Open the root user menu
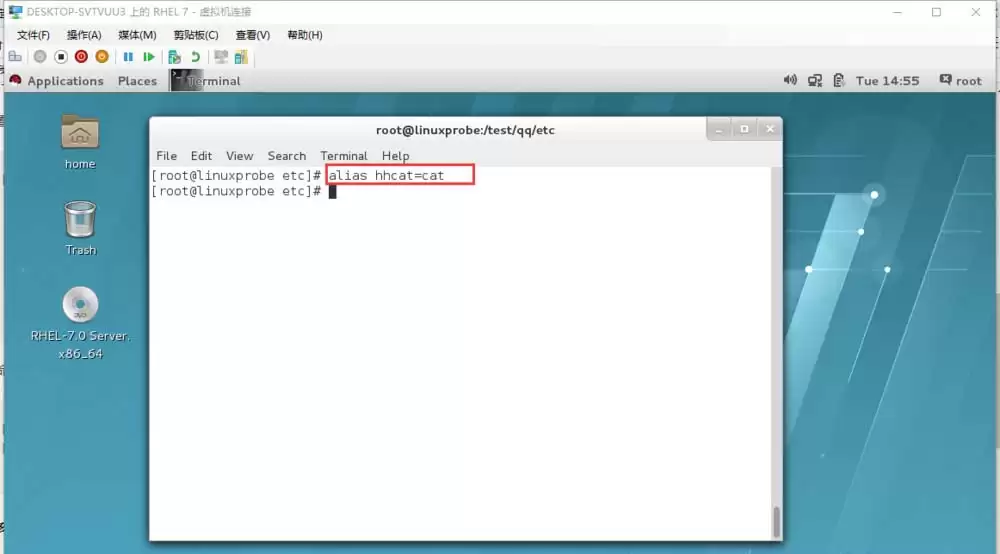 point(960,80)
